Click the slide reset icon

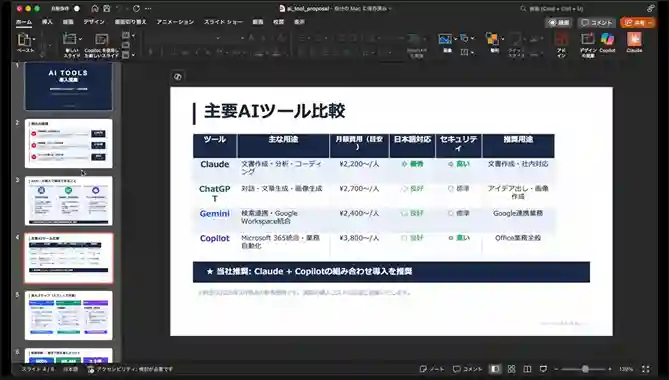[x=125, y=45]
